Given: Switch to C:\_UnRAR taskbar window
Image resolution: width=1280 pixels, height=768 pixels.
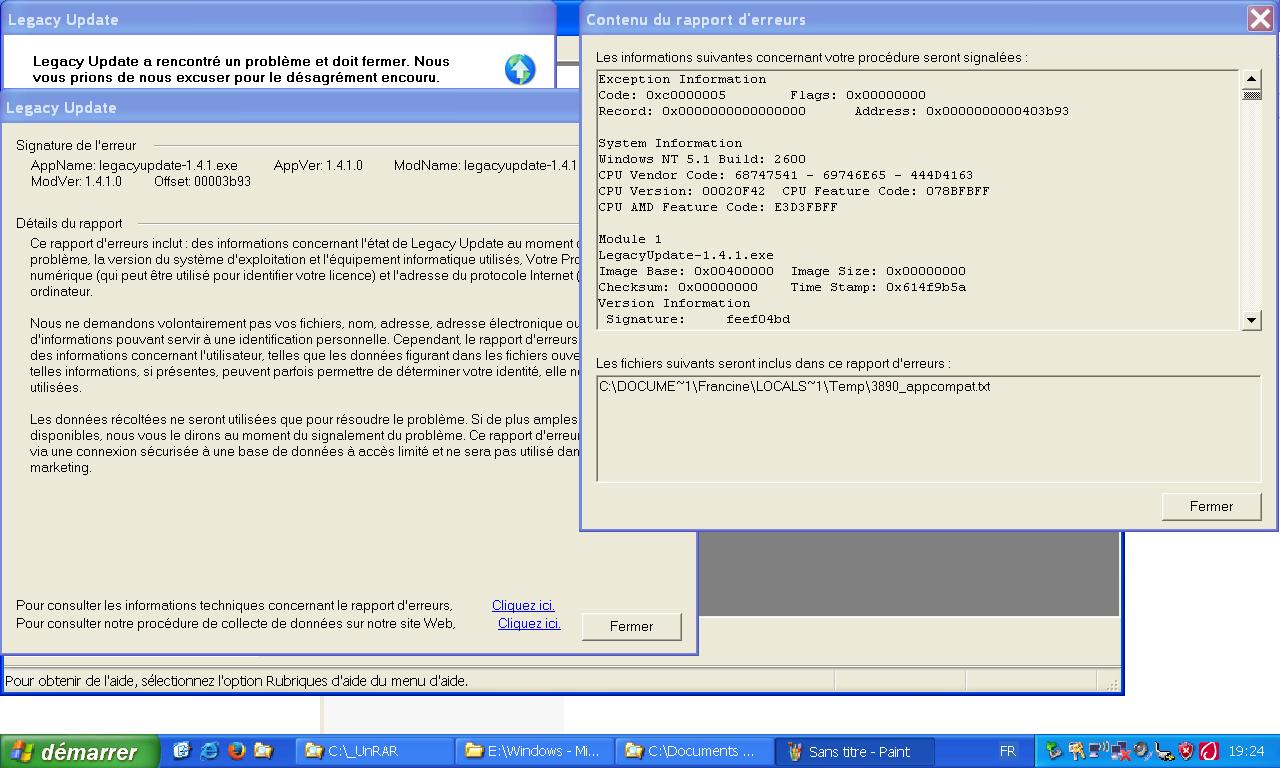Looking at the screenshot, I should click(375, 751).
